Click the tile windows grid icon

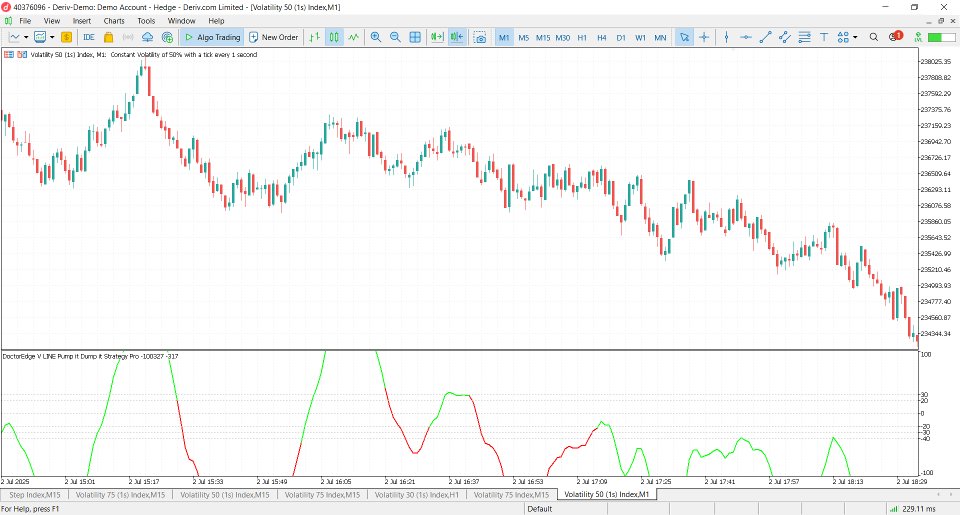coord(415,37)
